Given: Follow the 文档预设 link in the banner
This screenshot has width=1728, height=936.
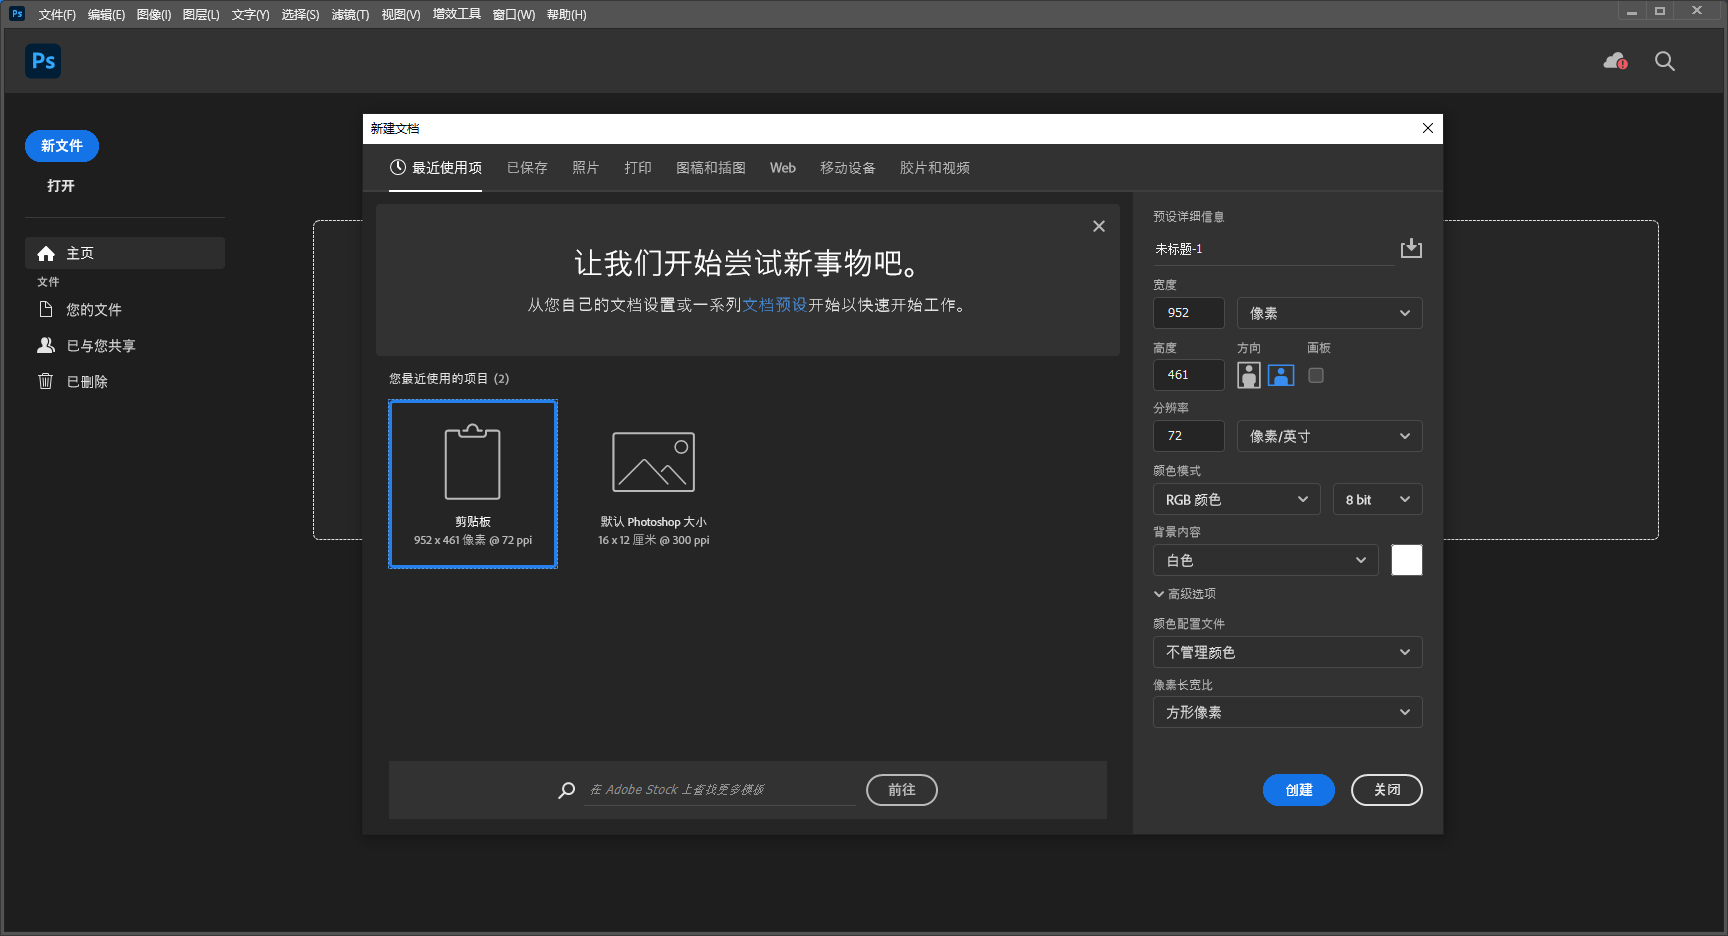Looking at the screenshot, I should coord(774,305).
